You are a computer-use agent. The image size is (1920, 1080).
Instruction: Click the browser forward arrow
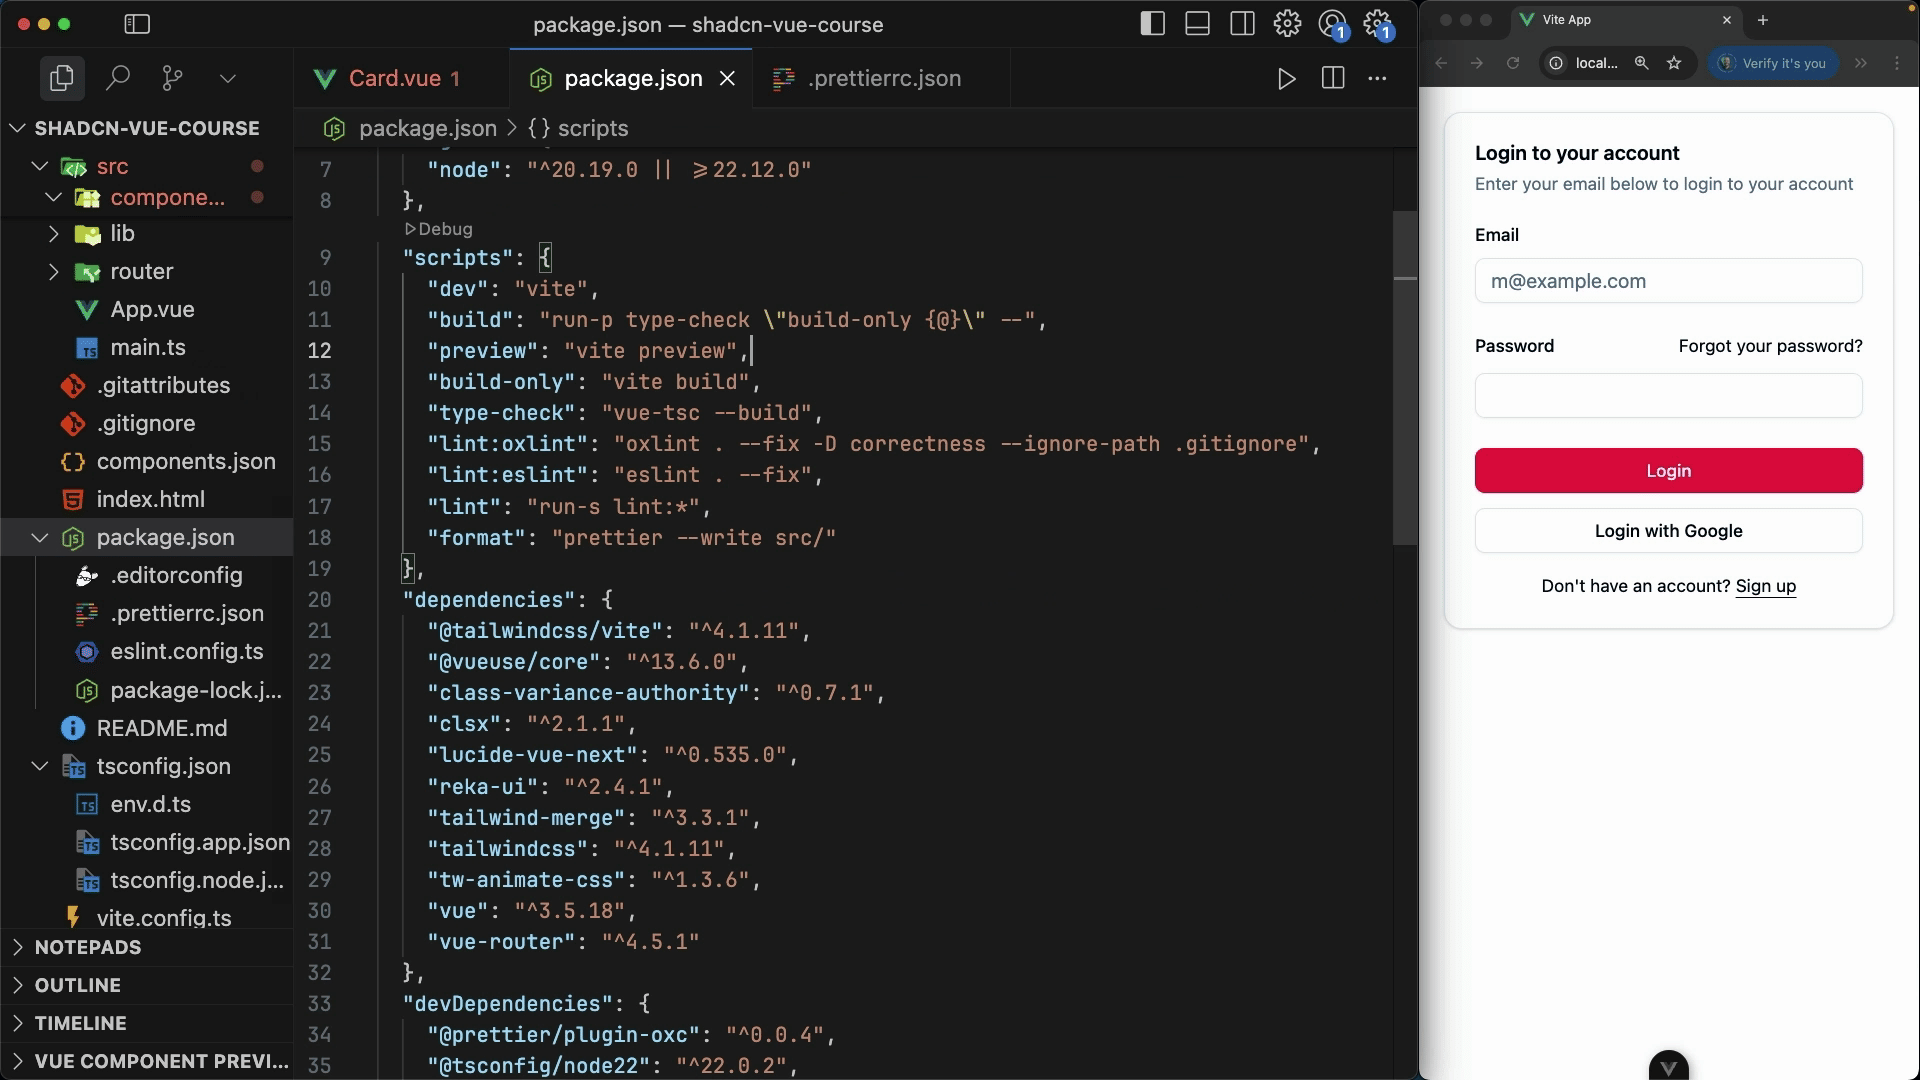point(1477,63)
